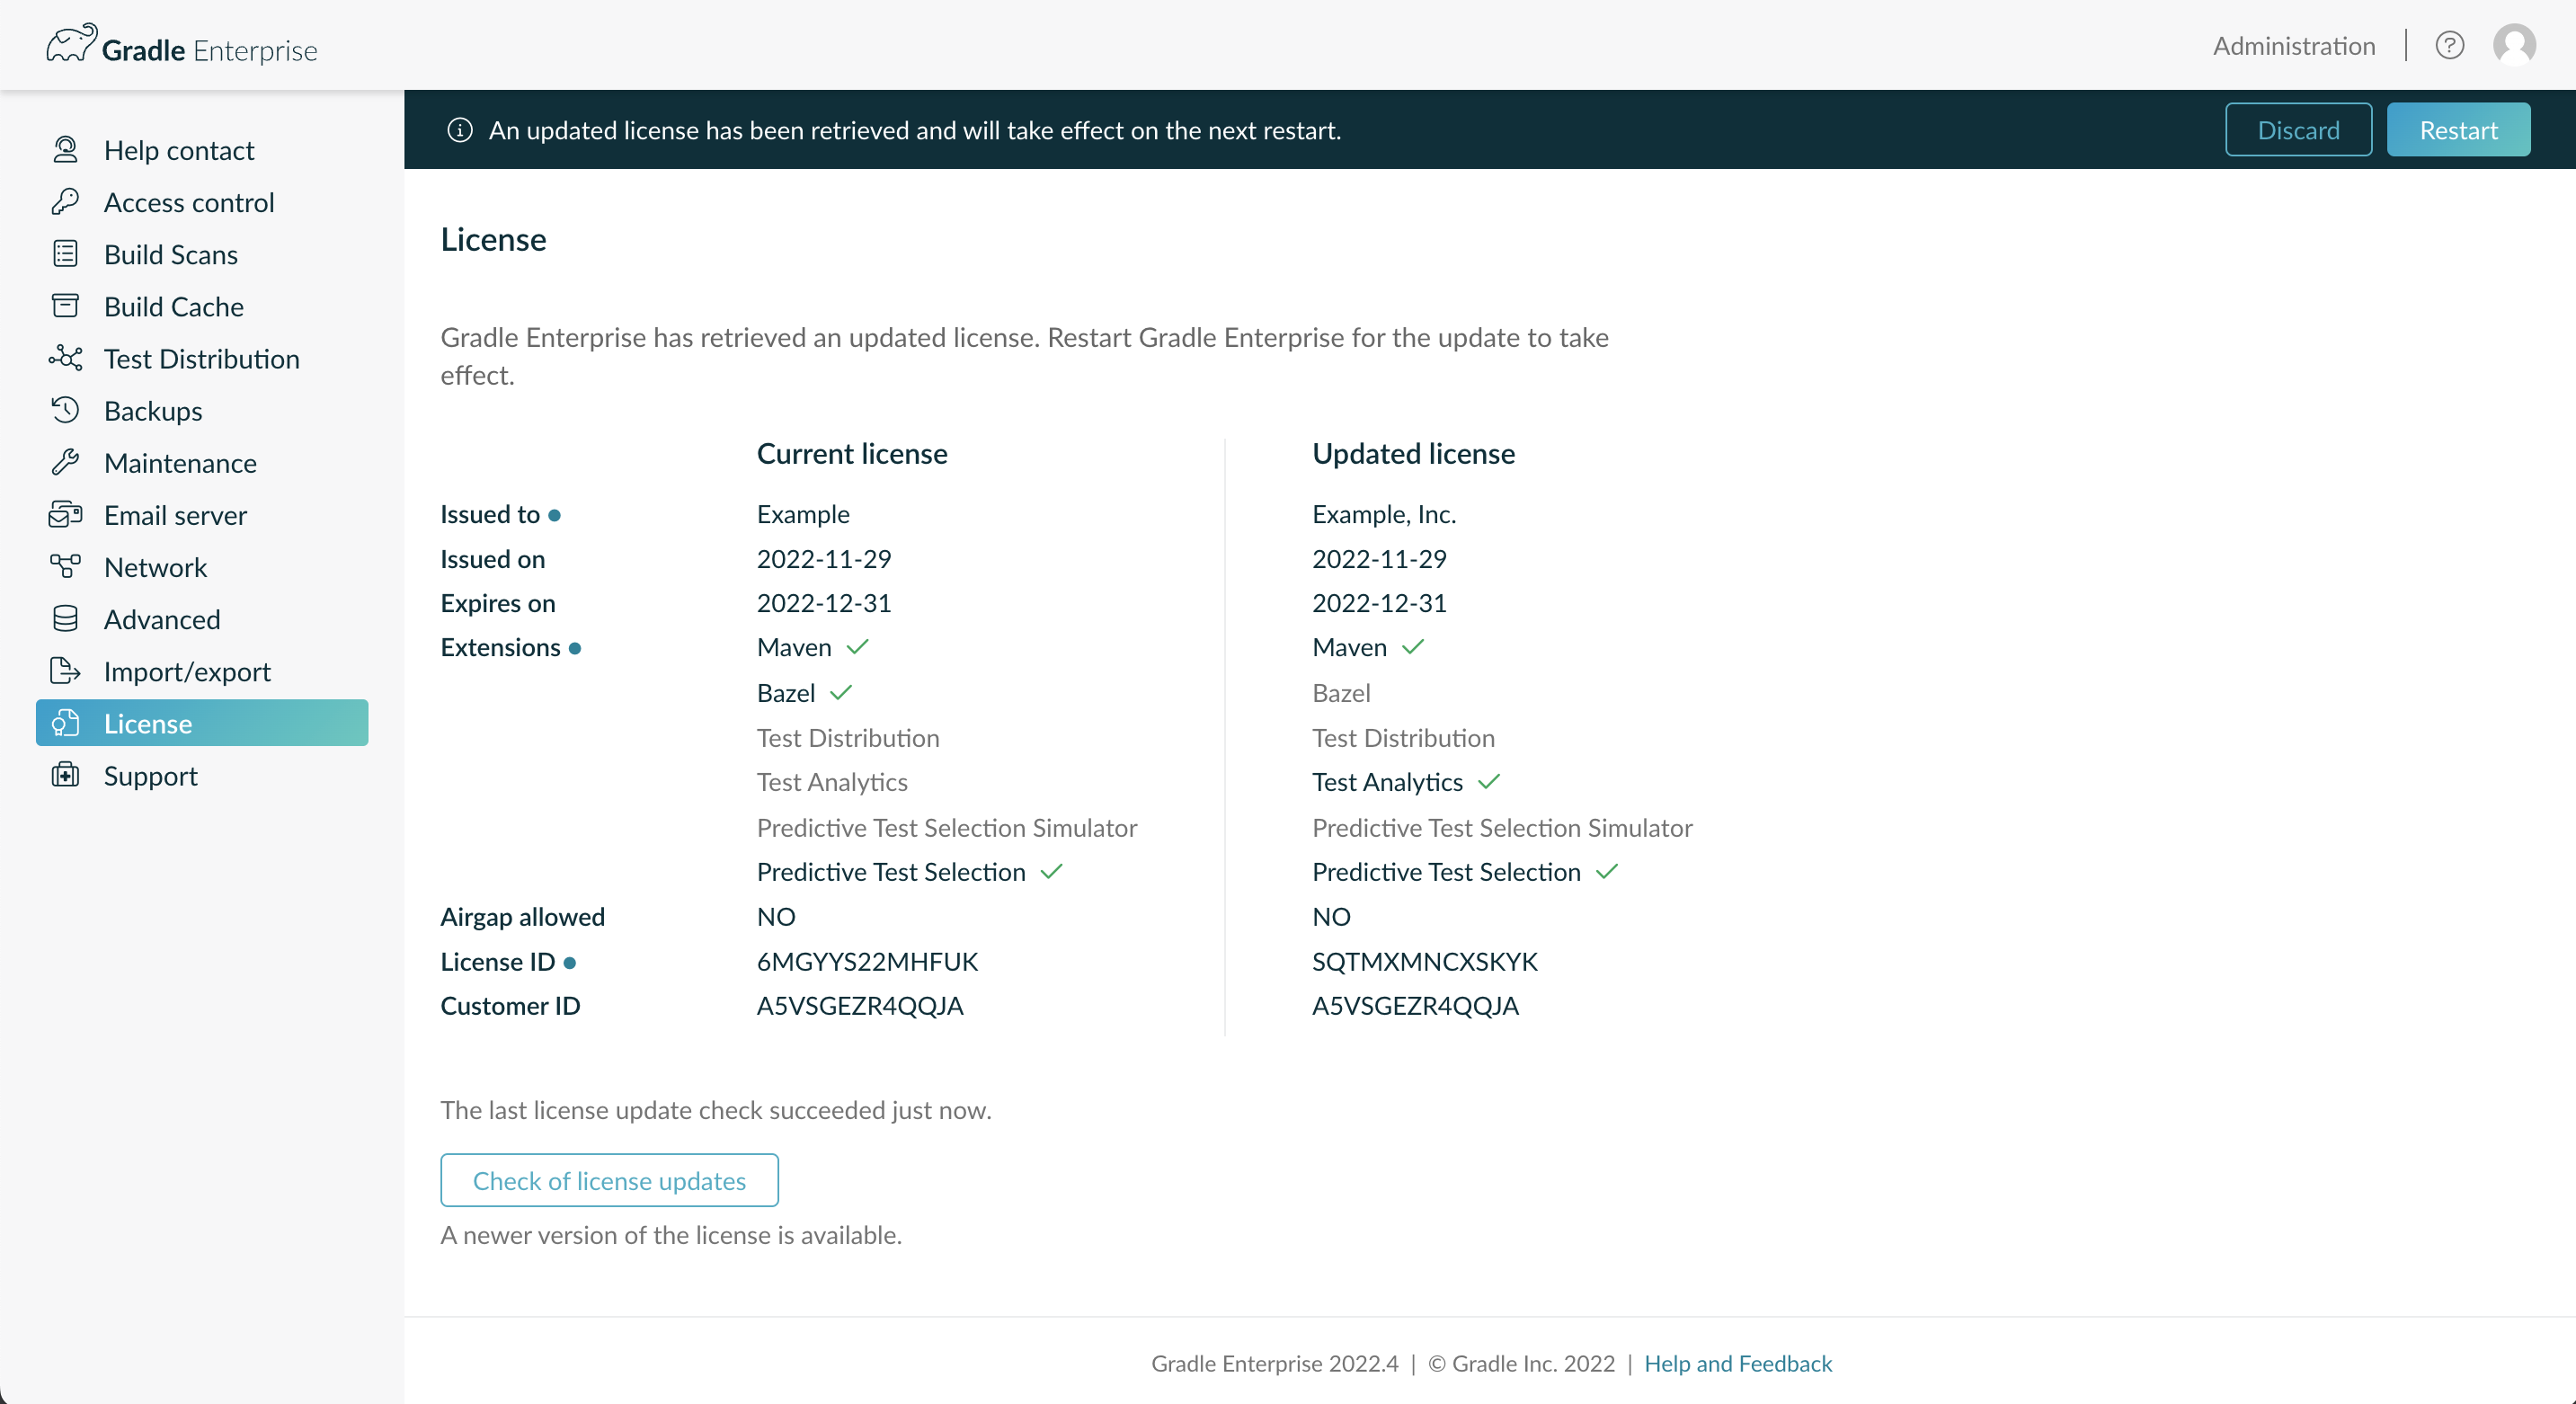
Task: Open the user profile avatar
Action: pyautogui.click(x=2514, y=46)
